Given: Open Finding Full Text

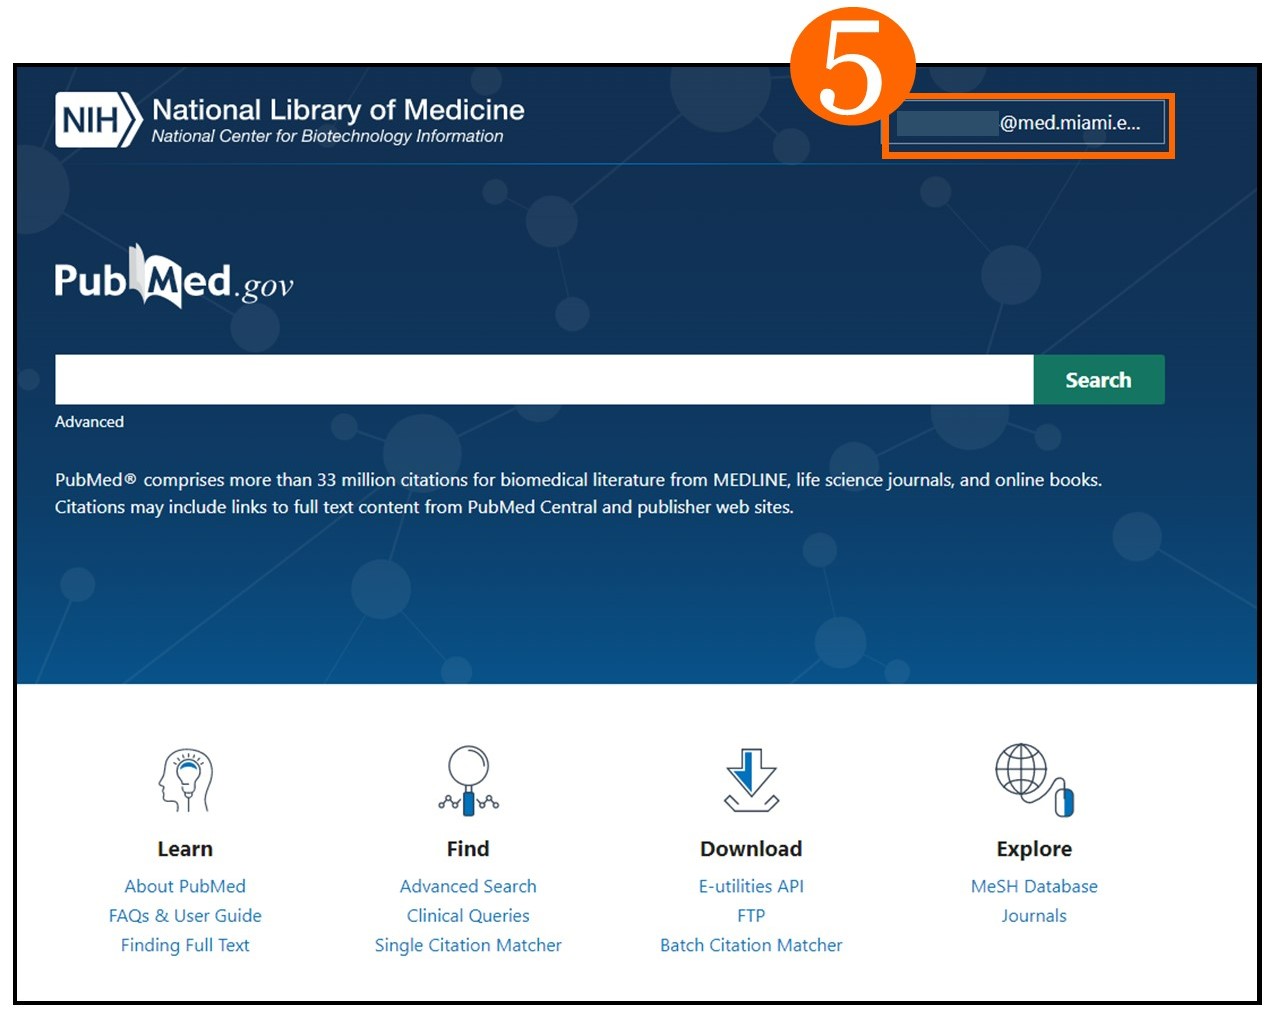Looking at the screenshot, I should pyautogui.click(x=185, y=945).
